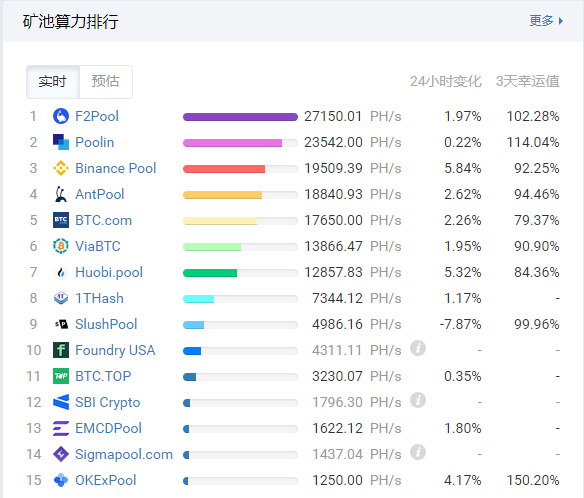Open the SBI Crypto link
This screenshot has width=584, height=498.
click(x=108, y=402)
